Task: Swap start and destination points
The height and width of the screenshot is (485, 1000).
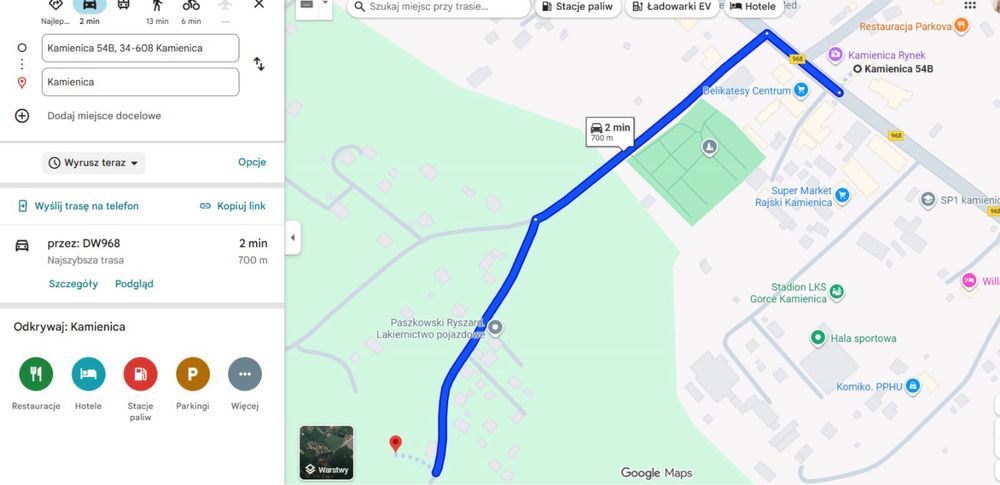Action: [259, 64]
